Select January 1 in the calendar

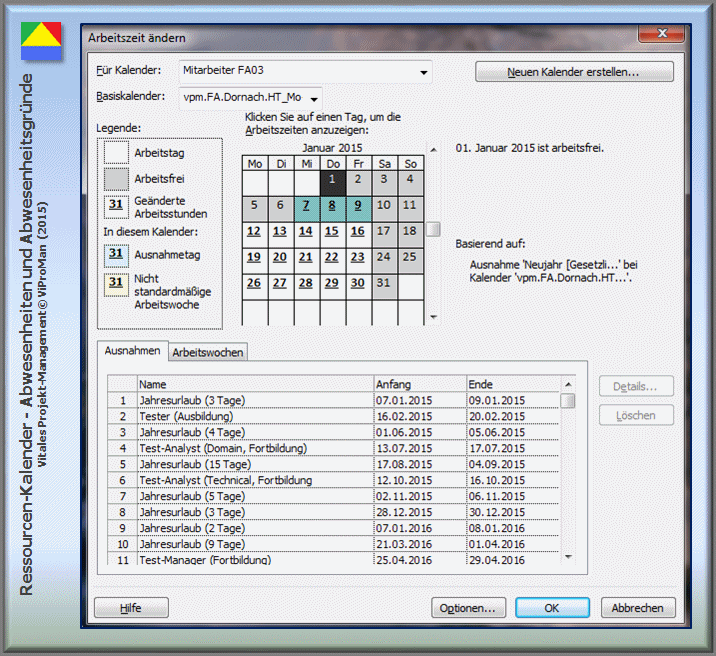tap(332, 180)
